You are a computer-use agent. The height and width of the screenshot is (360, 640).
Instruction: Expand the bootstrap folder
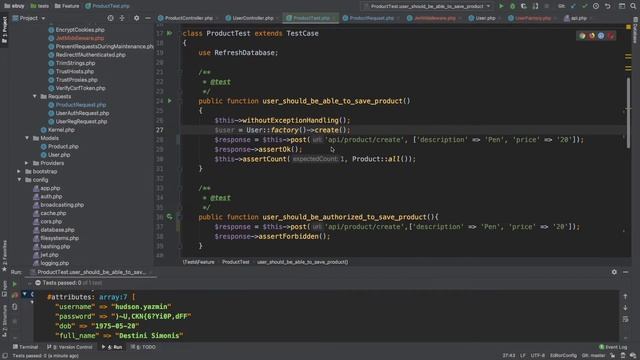19,171
